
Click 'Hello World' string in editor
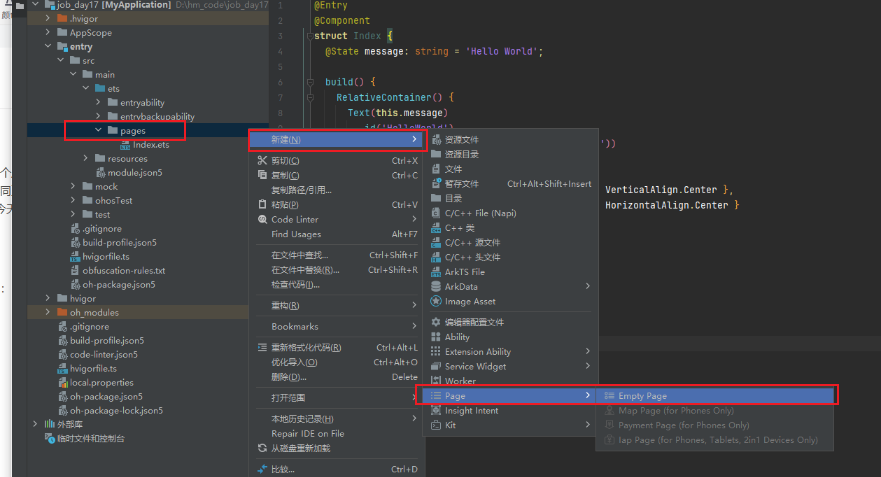point(502,51)
